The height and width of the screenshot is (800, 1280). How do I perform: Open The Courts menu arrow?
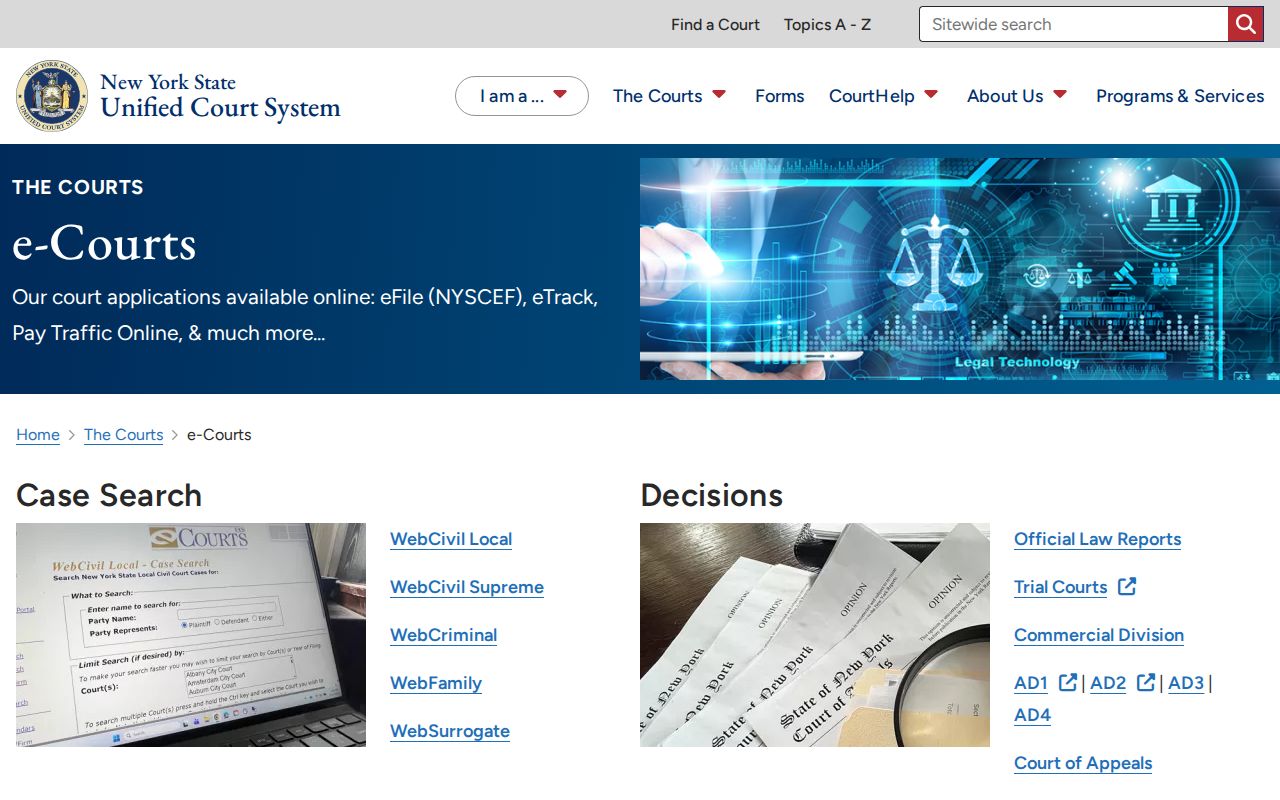tap(719, 94)
